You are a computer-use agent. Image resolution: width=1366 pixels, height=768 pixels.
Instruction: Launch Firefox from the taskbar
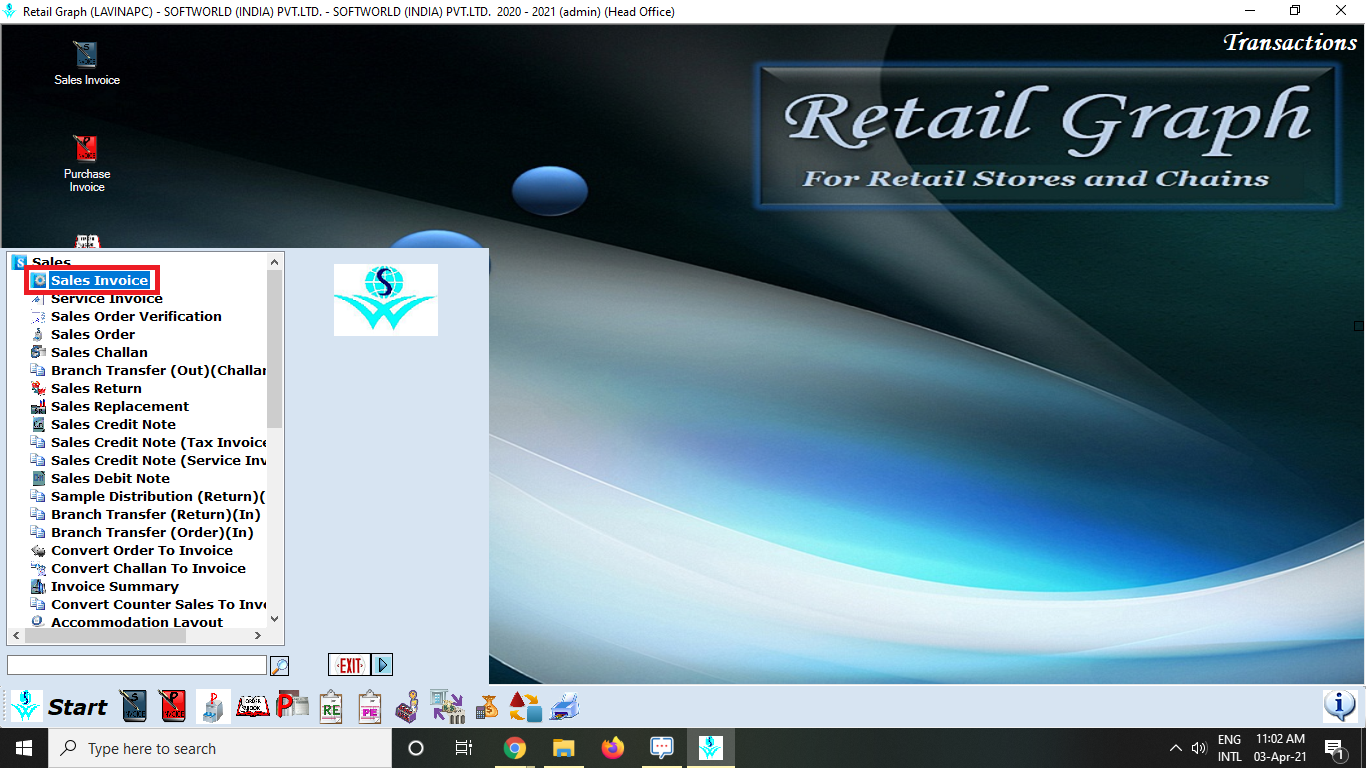coord(612,748)
